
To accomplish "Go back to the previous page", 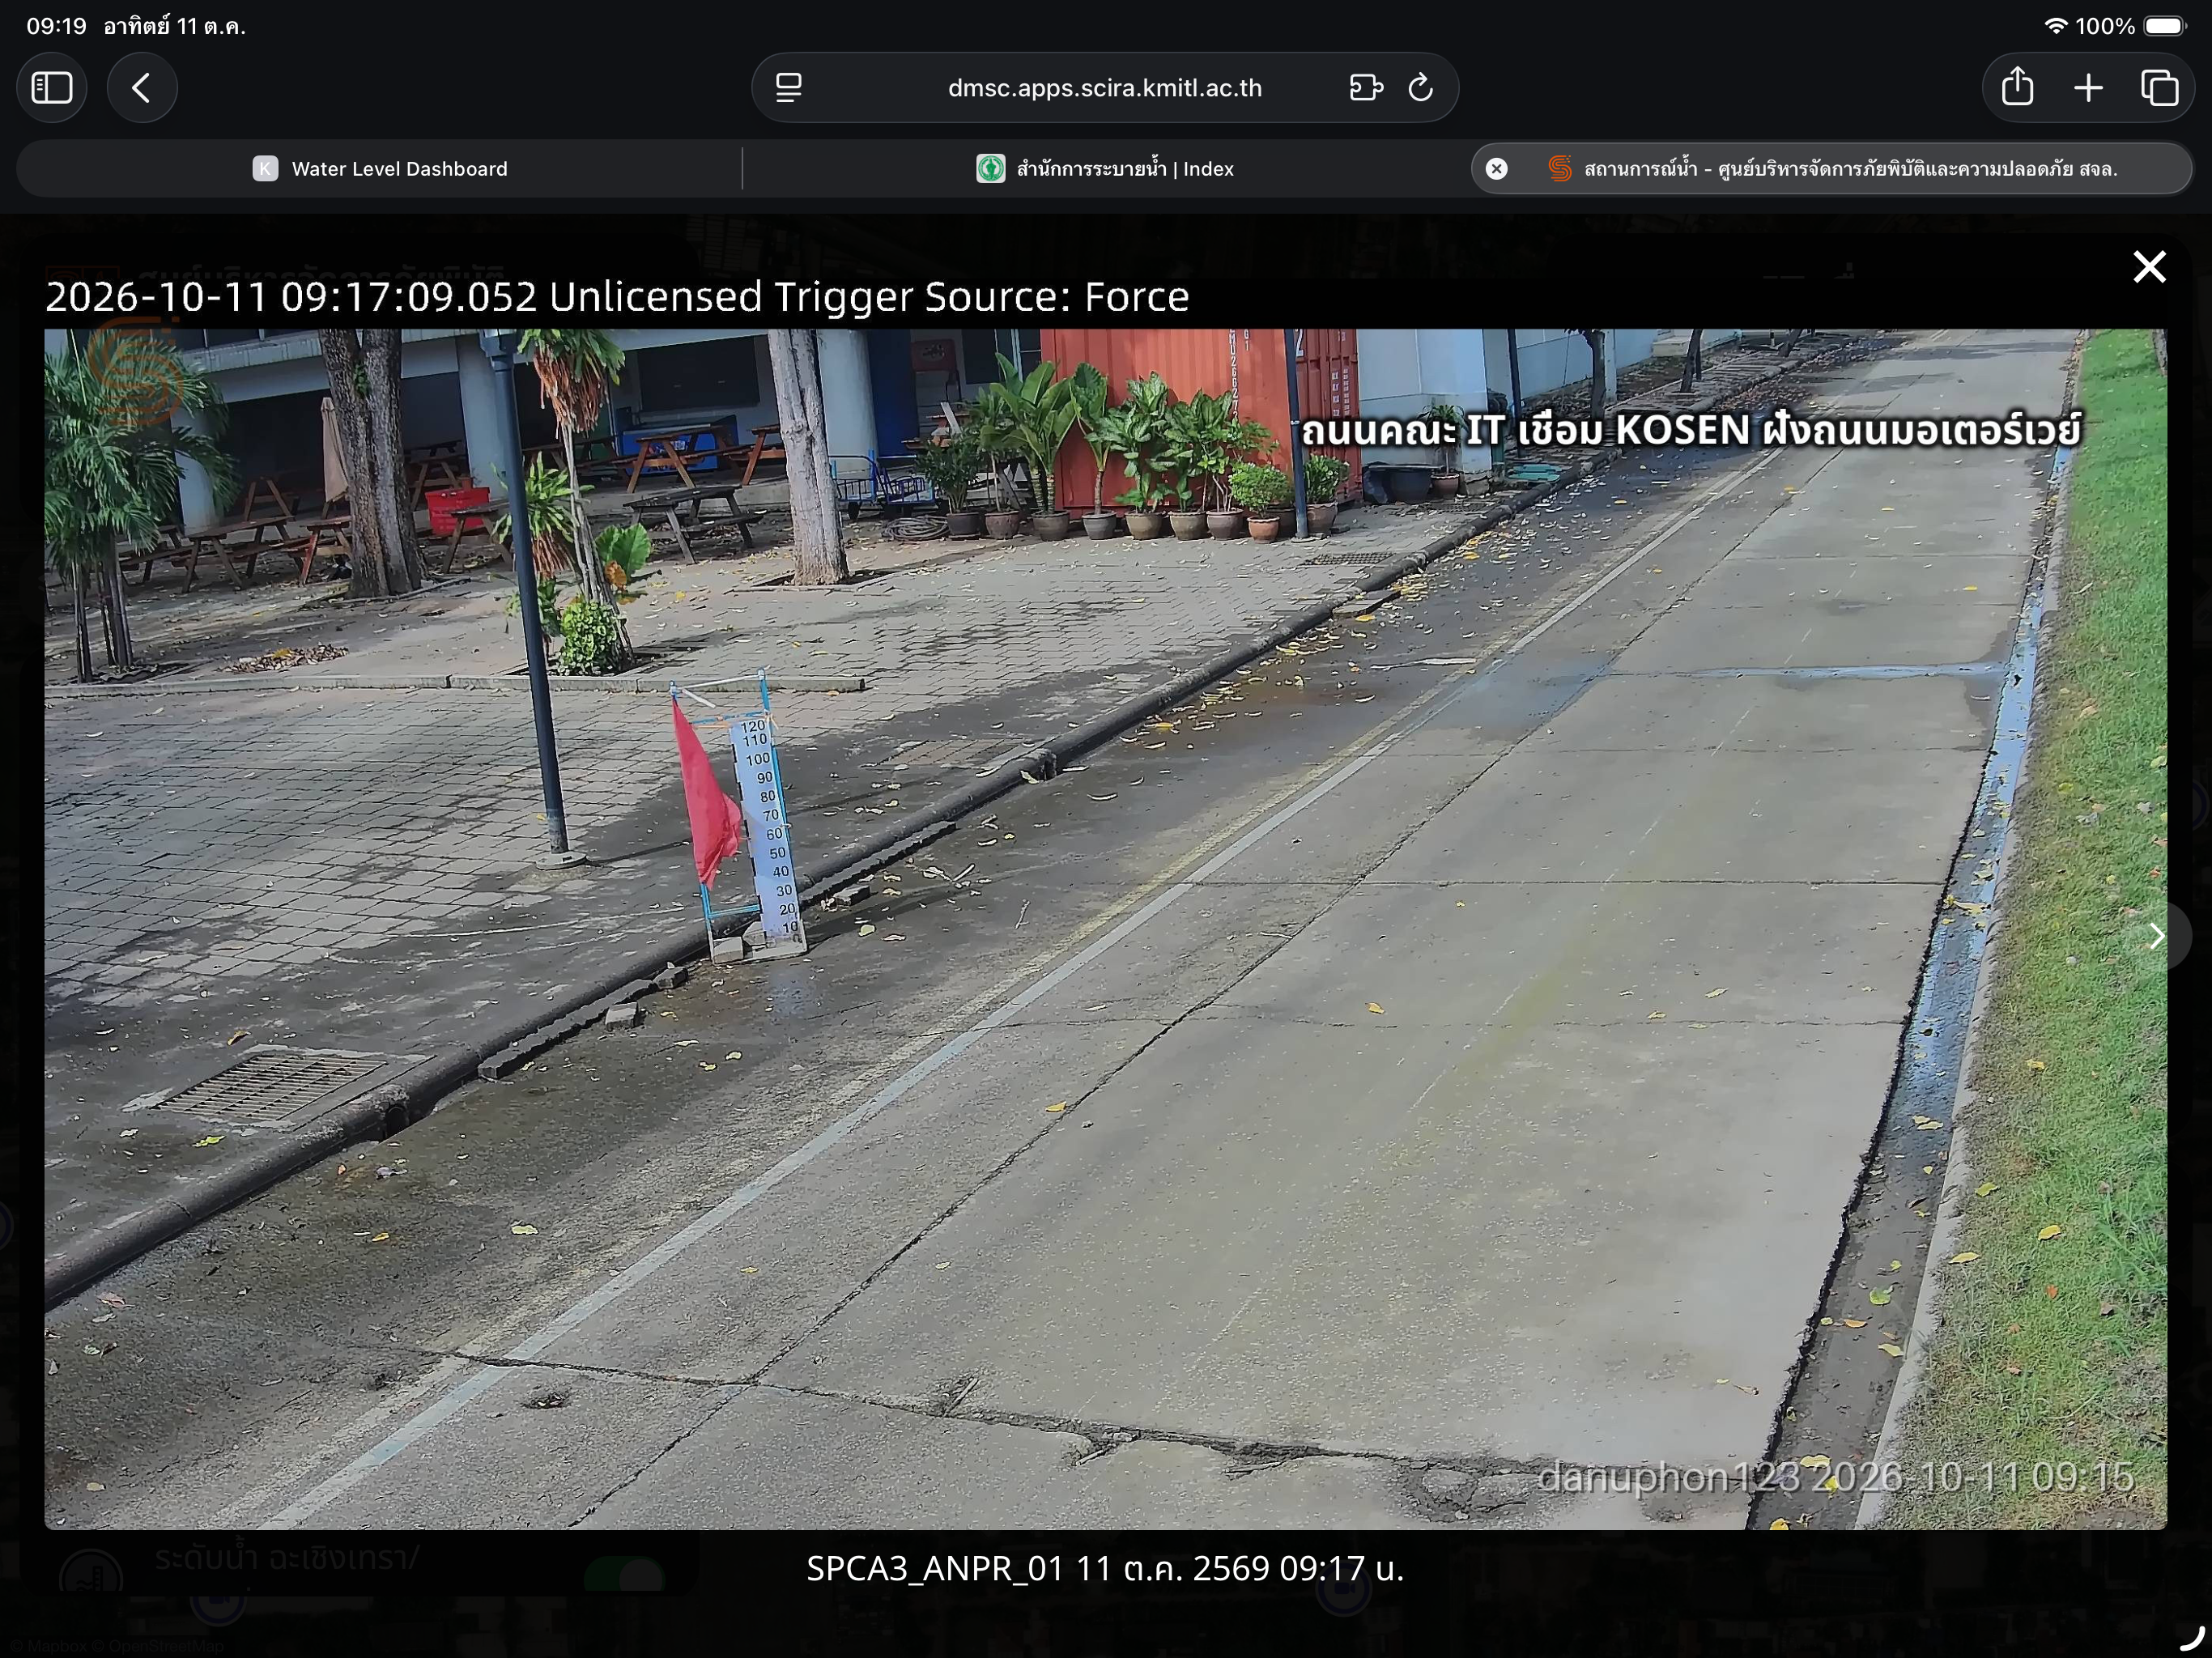I will coord(142,88).
